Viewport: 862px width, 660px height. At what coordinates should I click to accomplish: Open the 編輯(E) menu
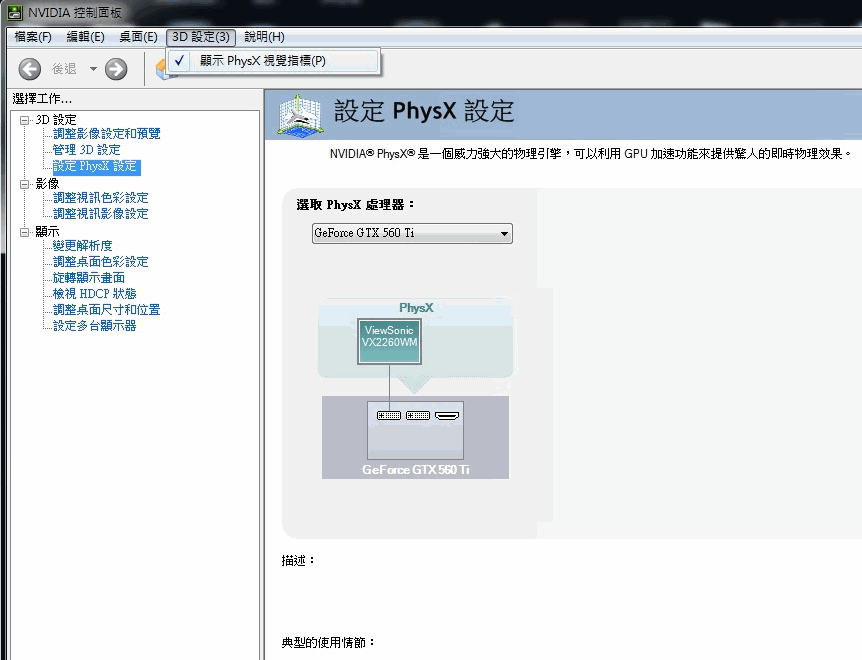[85, 37]
